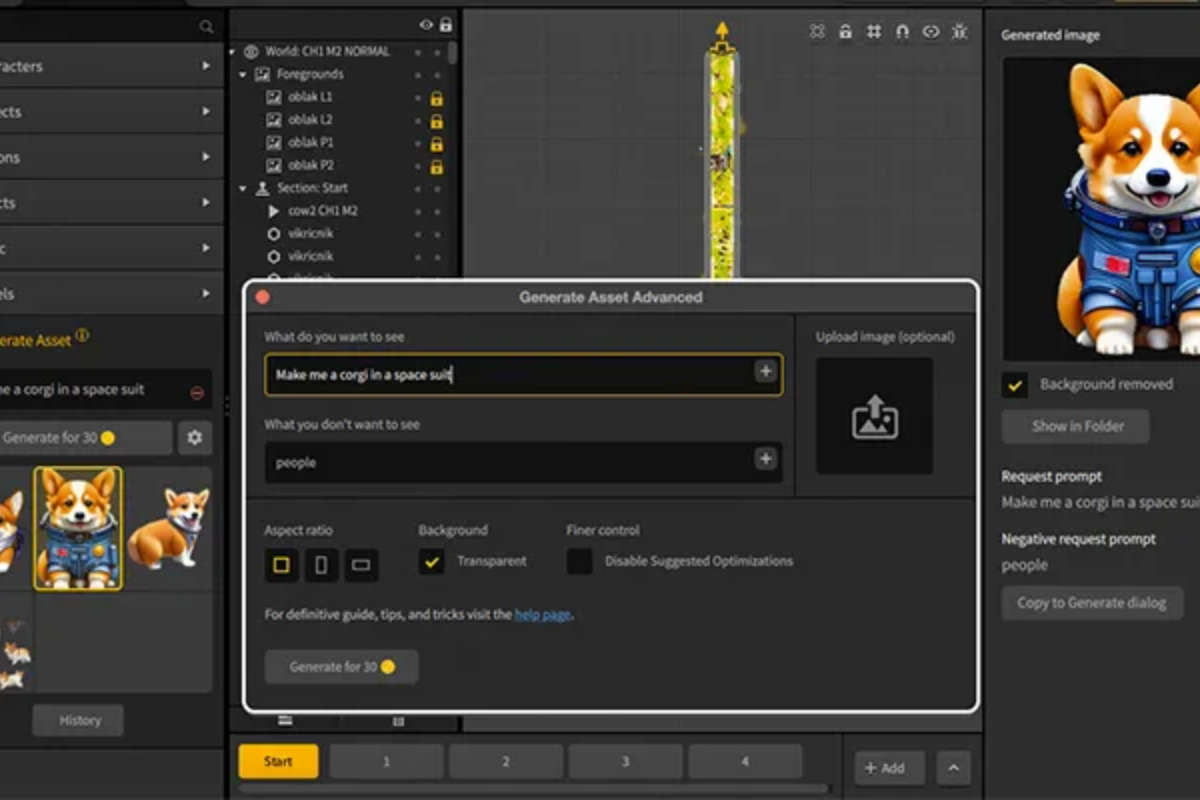Unlock the oblak L2 layer padlock
Screen dimensions: 1200x800
pos(436,121)
